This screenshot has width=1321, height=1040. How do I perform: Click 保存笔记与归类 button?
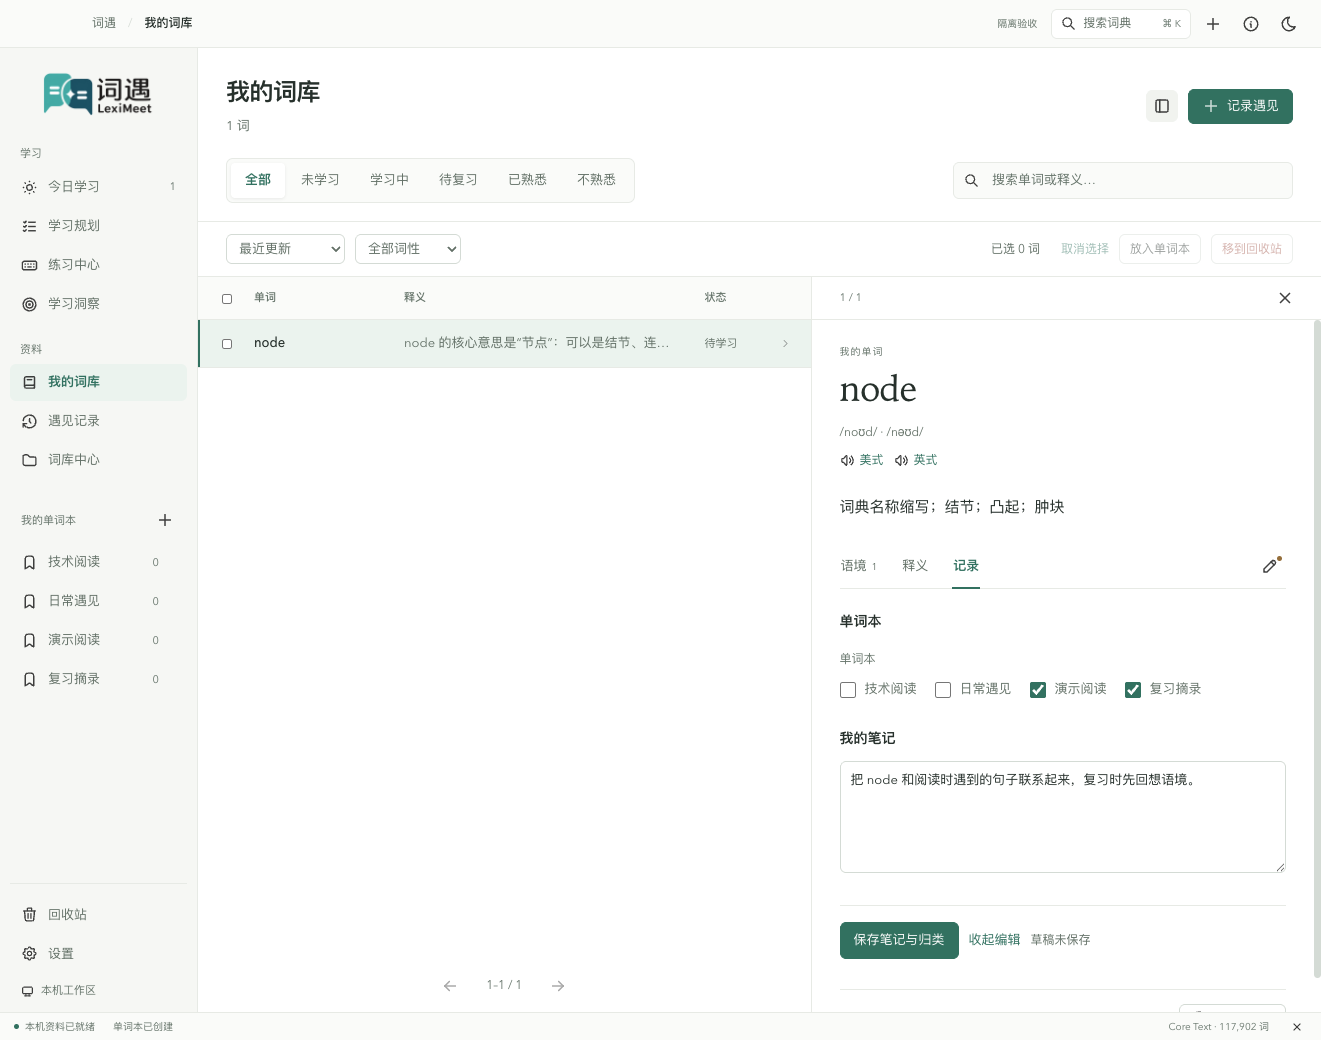899,940
